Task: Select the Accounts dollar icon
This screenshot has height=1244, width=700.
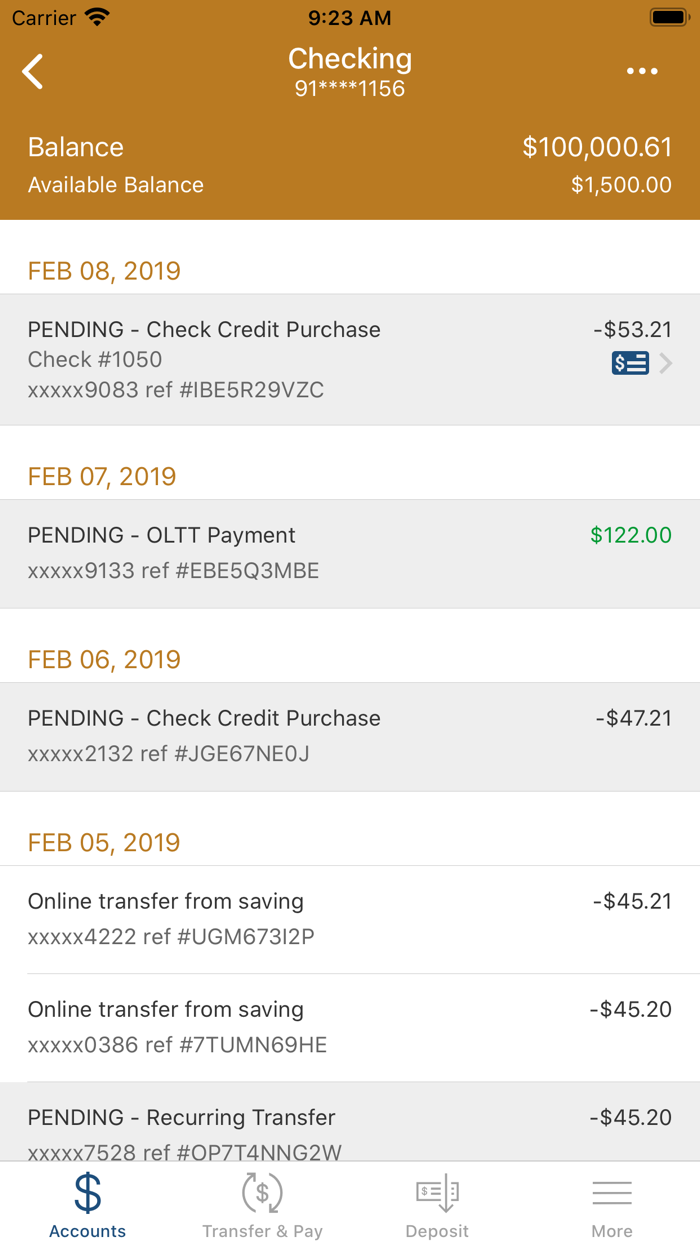Action: (x=87, y=1192)
